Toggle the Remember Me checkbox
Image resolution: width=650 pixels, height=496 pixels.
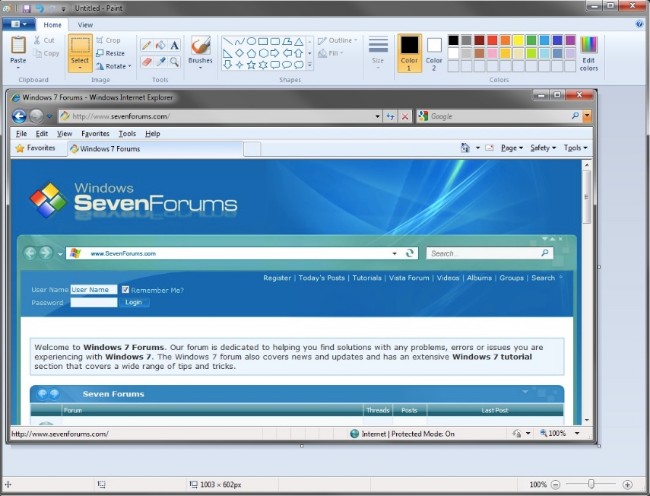coord(125,290)
